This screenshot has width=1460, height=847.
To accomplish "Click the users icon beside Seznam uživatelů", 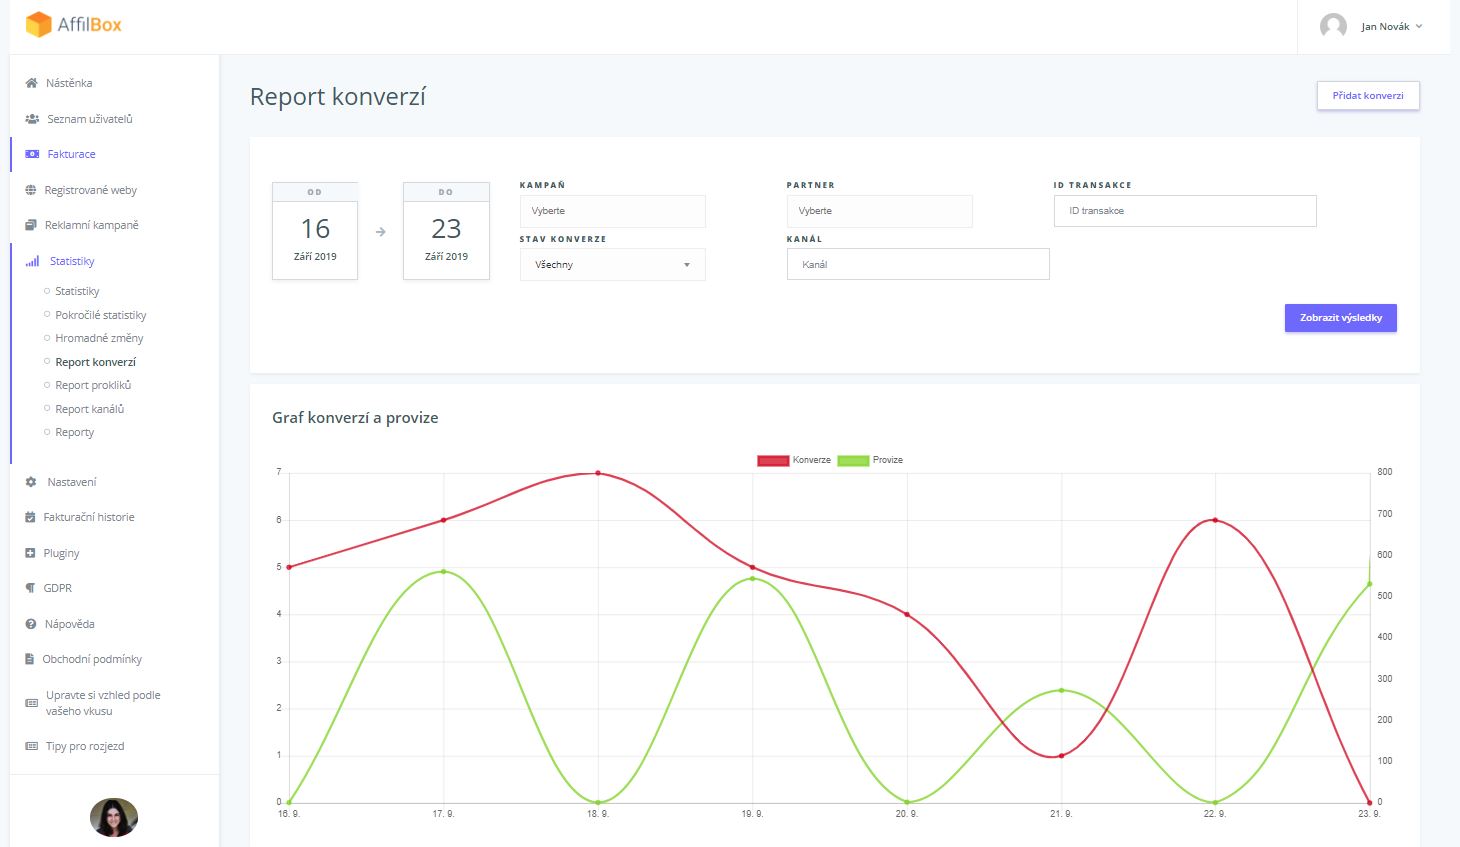I will [x=32, y=119].
